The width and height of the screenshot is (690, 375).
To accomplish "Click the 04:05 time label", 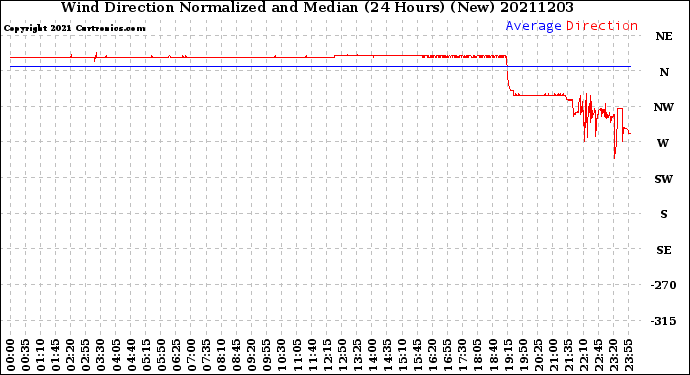I will 116,355.
